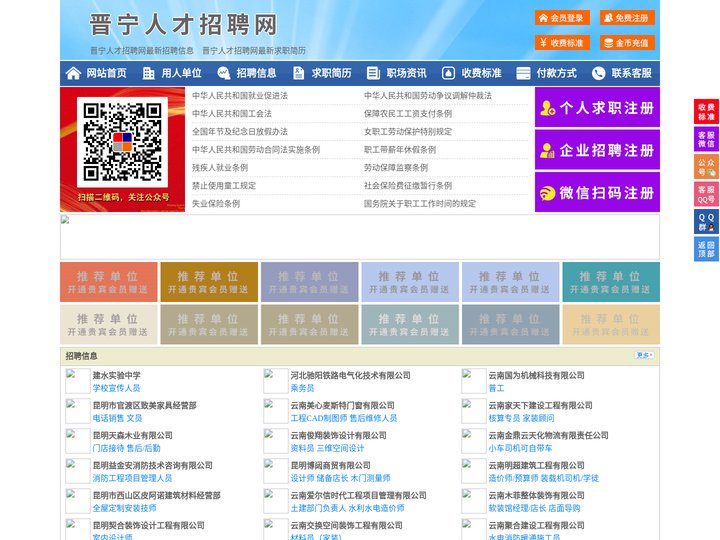The width and height of the screenshot is (720, 540).
Task: Click the building icon beside 用人单位
Action: coord(148,73)
